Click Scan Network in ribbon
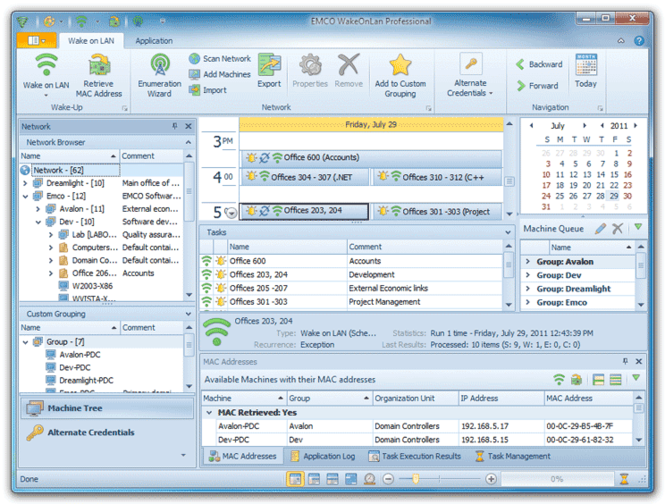 [220, 59]
